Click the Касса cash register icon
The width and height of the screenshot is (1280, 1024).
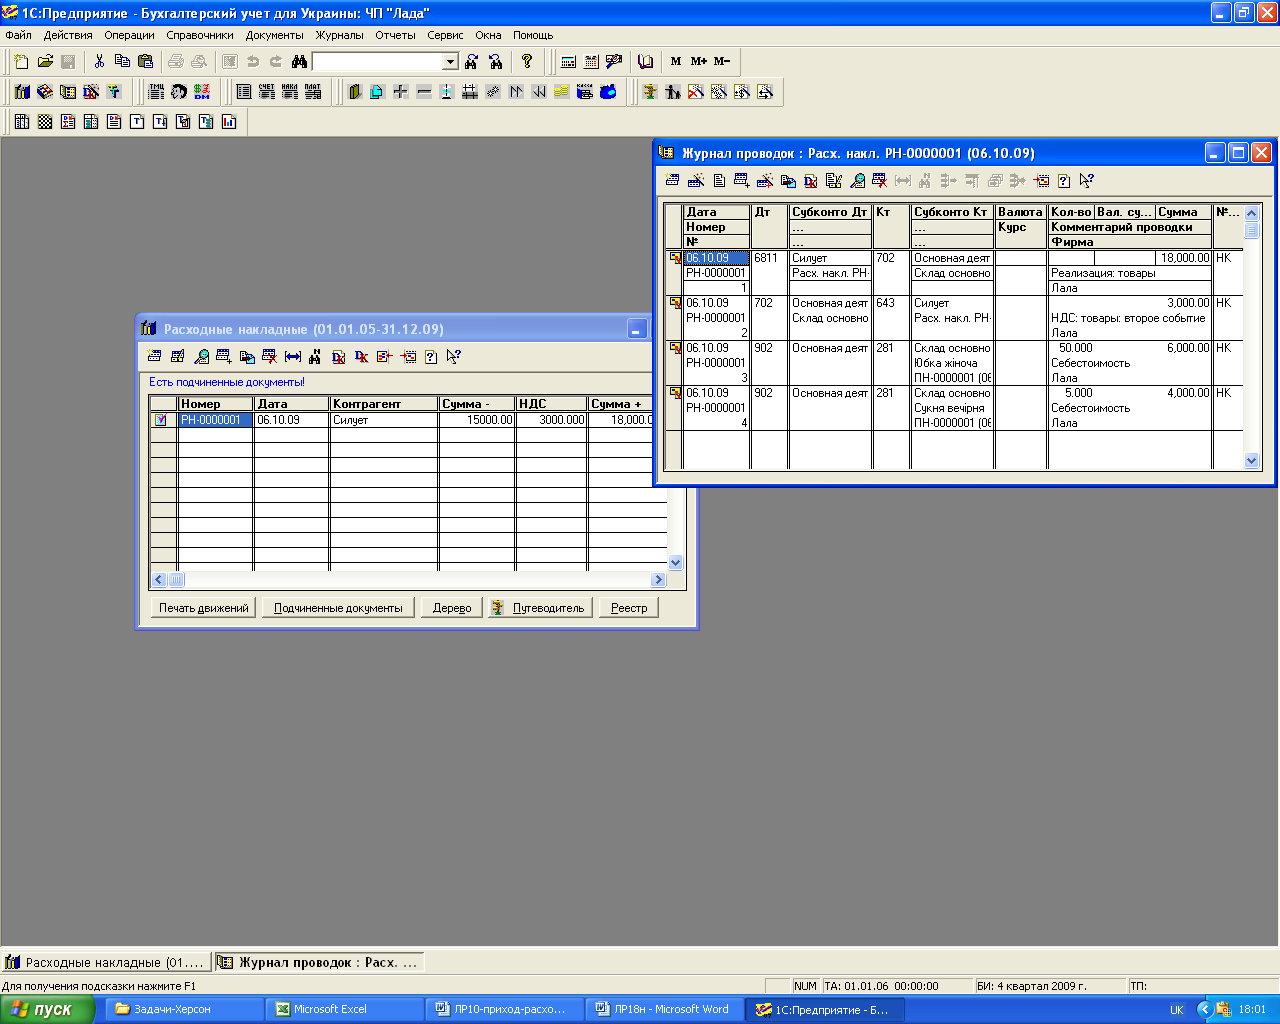pos(585,92)
